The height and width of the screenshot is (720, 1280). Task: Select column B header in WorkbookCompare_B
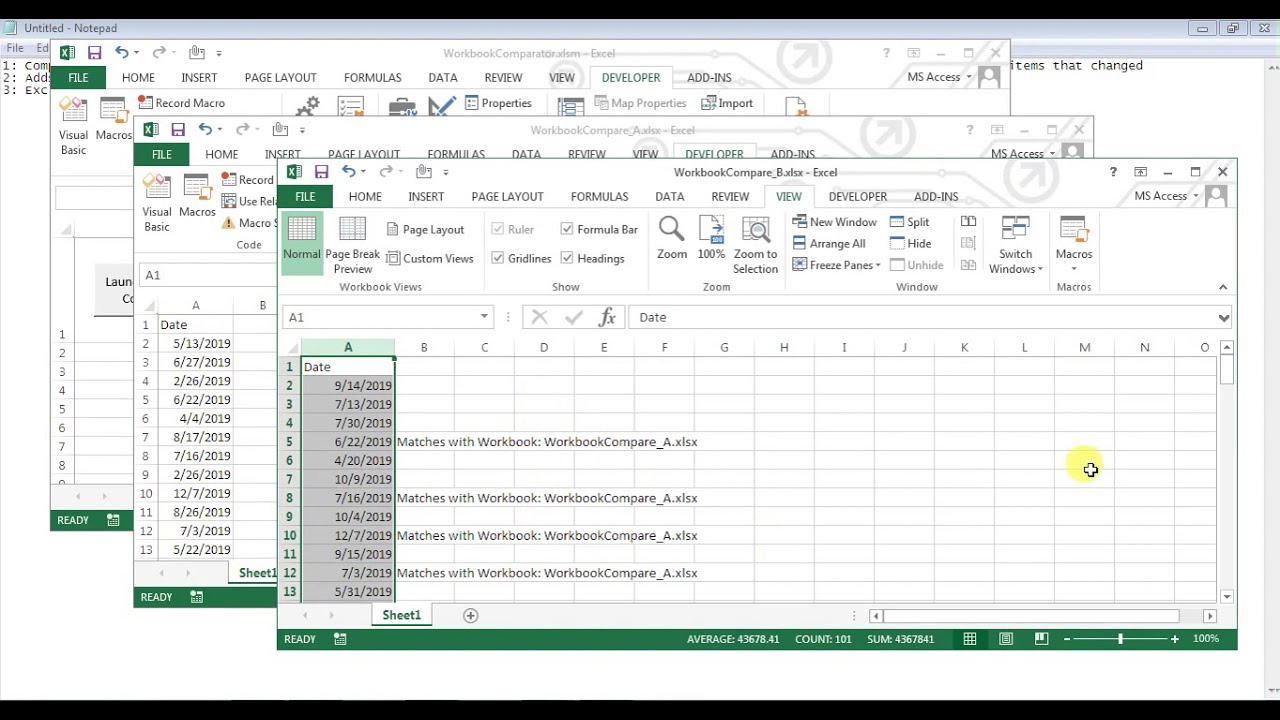424,348
